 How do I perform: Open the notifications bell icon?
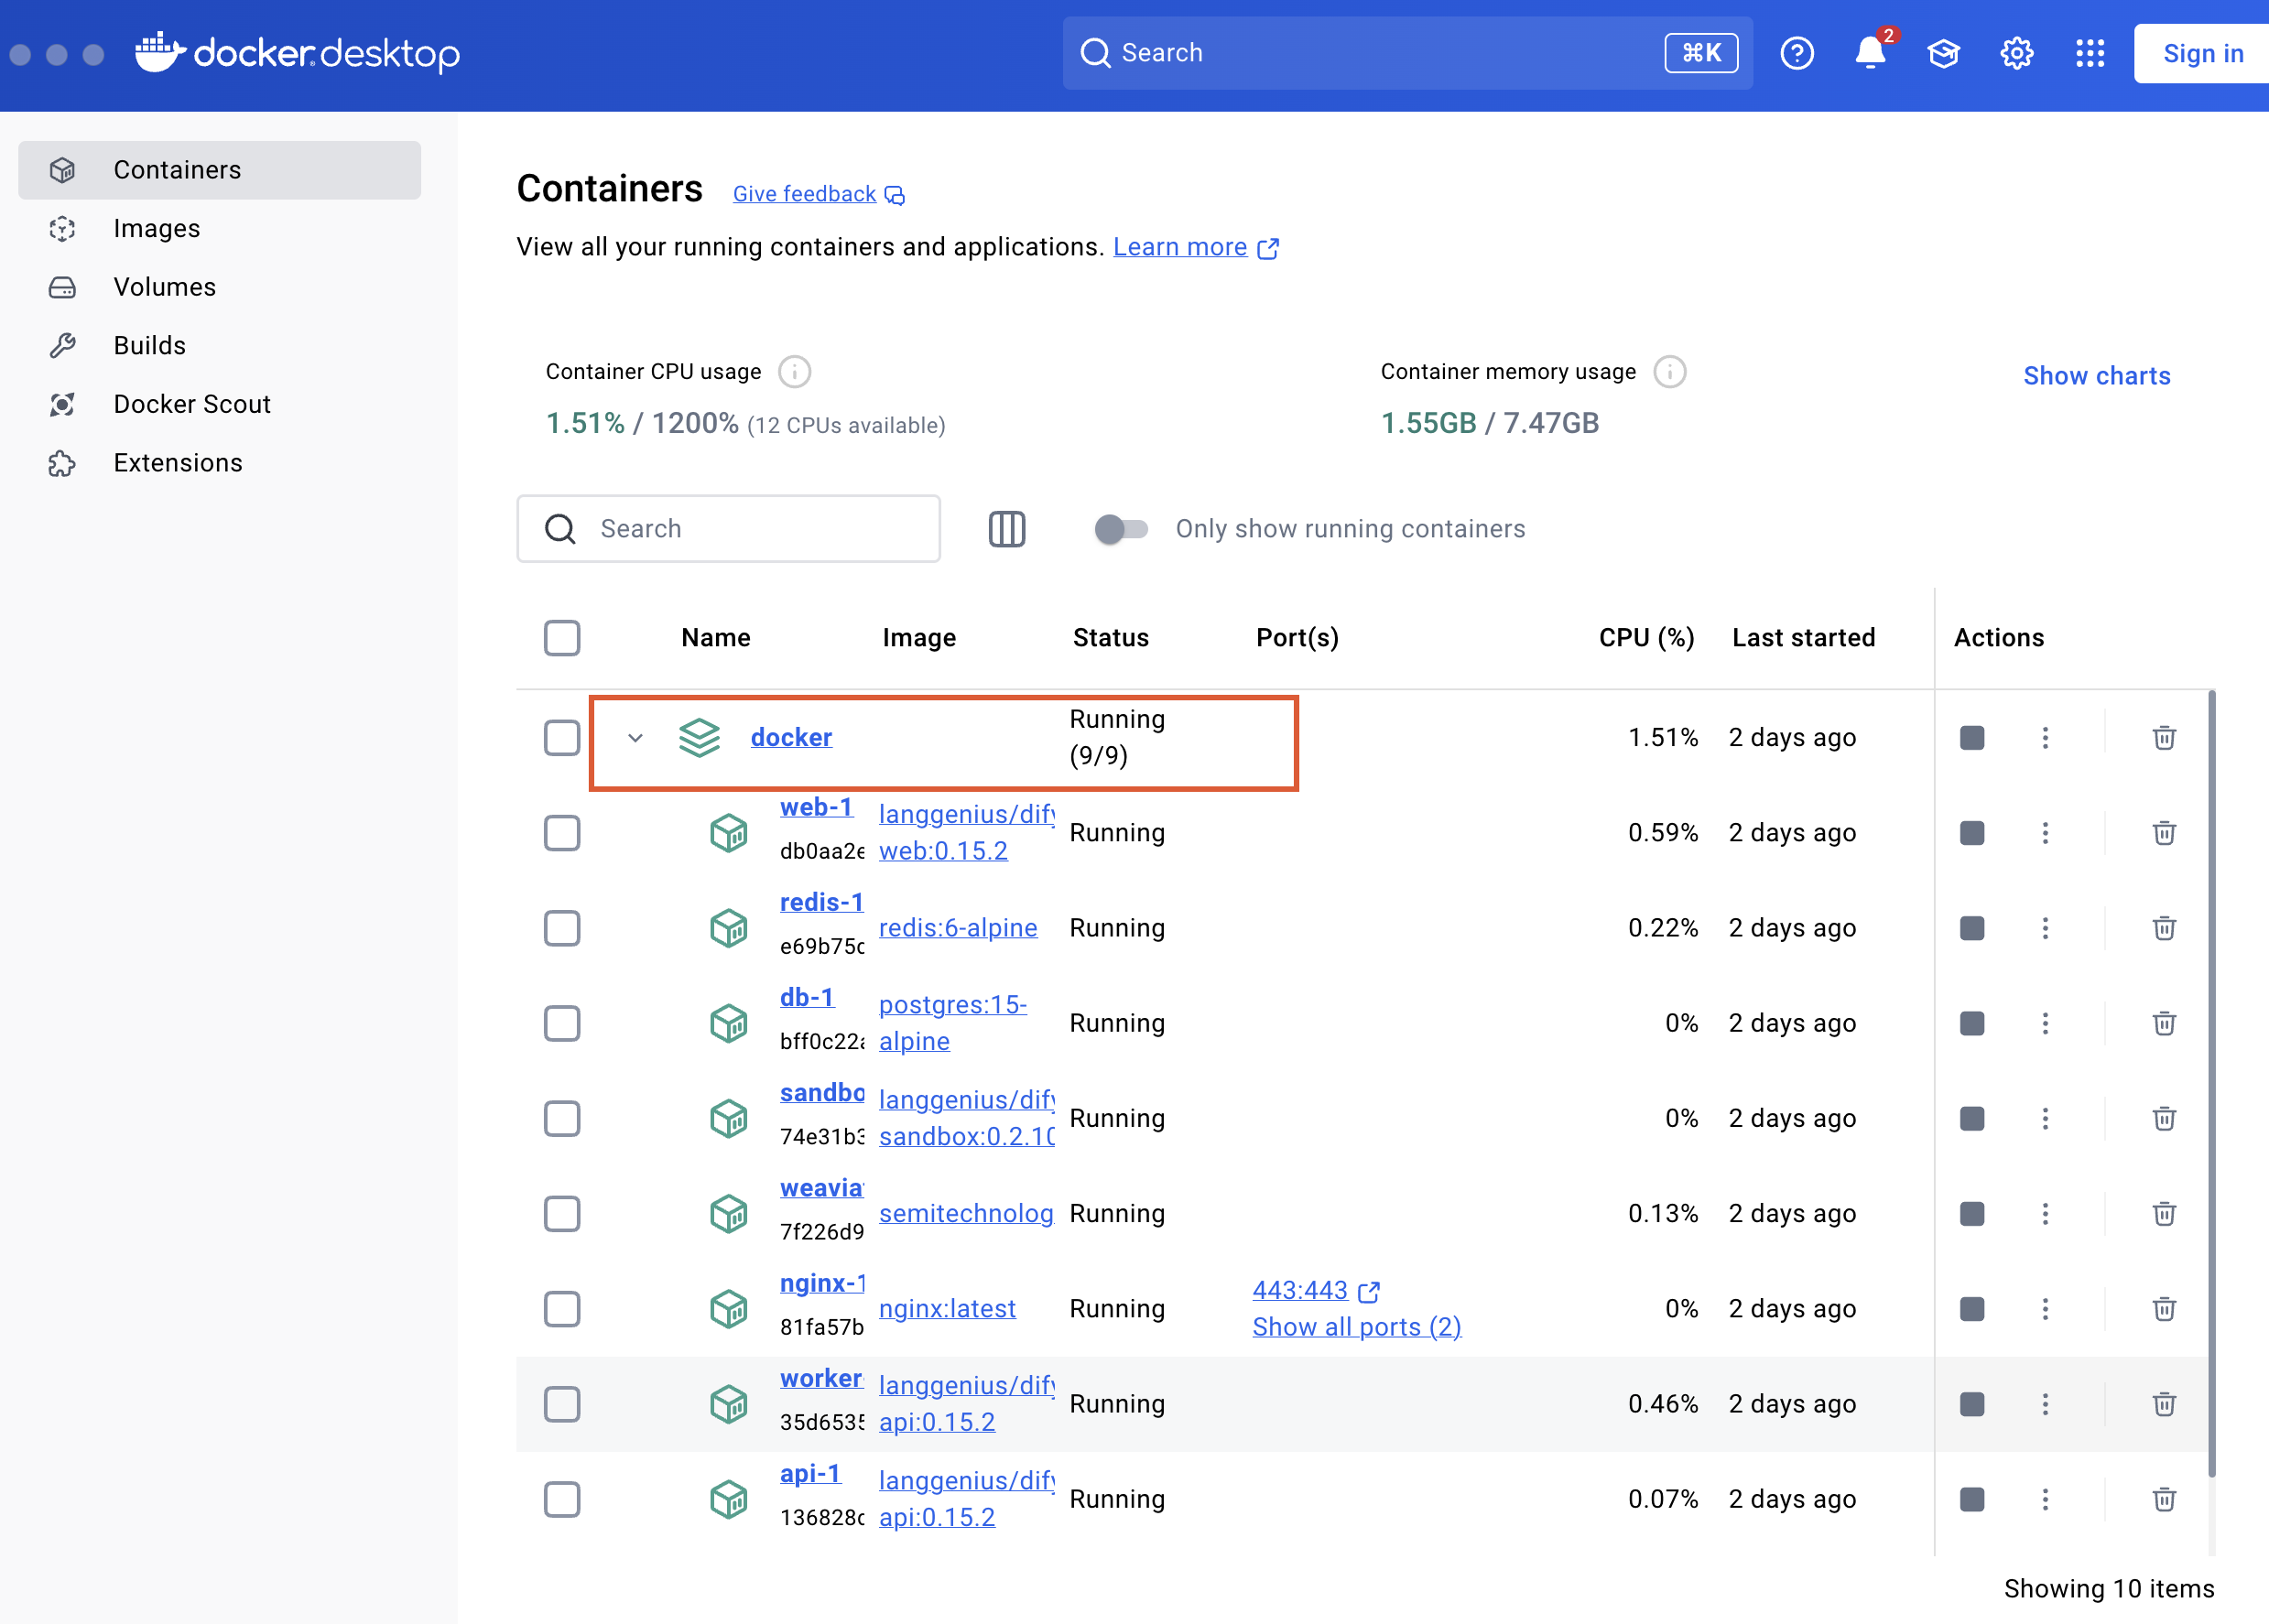1868,53
